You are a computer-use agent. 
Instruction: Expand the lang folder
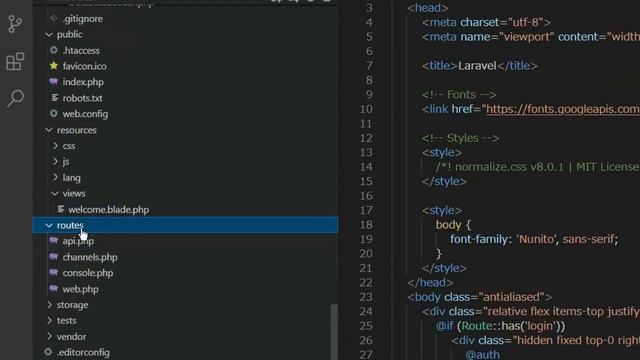tap(55, 178)
